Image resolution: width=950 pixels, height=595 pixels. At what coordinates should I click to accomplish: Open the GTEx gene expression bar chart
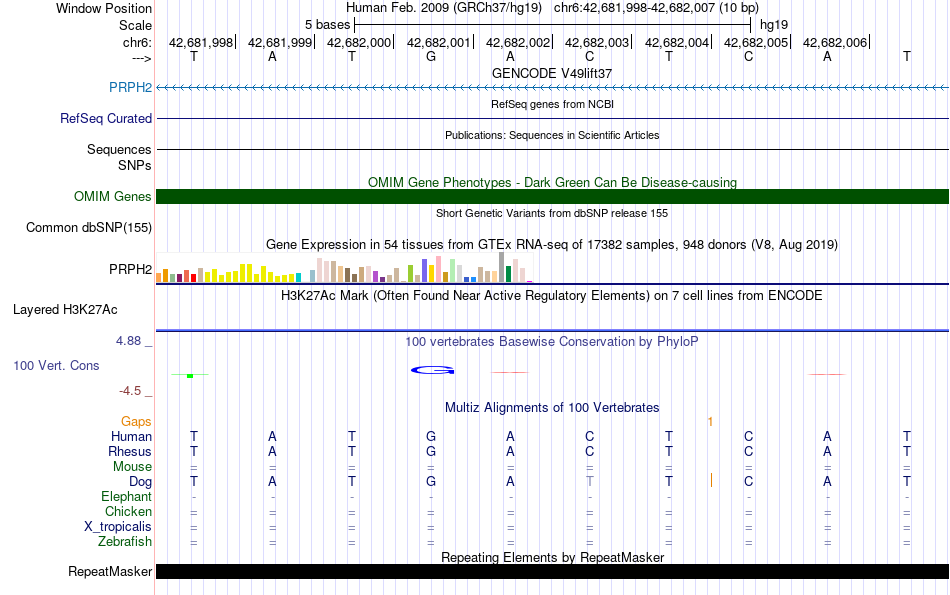click(345, 270)
